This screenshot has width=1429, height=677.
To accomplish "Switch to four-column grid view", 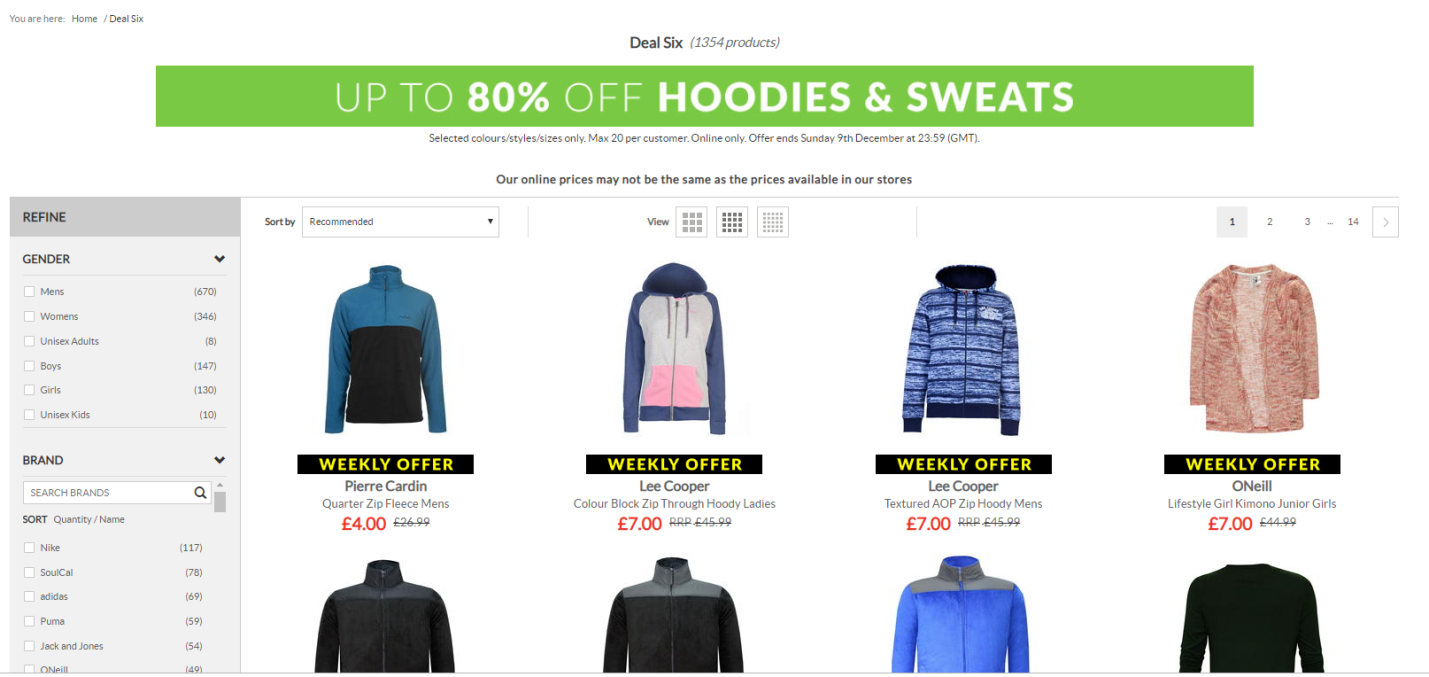I will [x=732, y=222].
